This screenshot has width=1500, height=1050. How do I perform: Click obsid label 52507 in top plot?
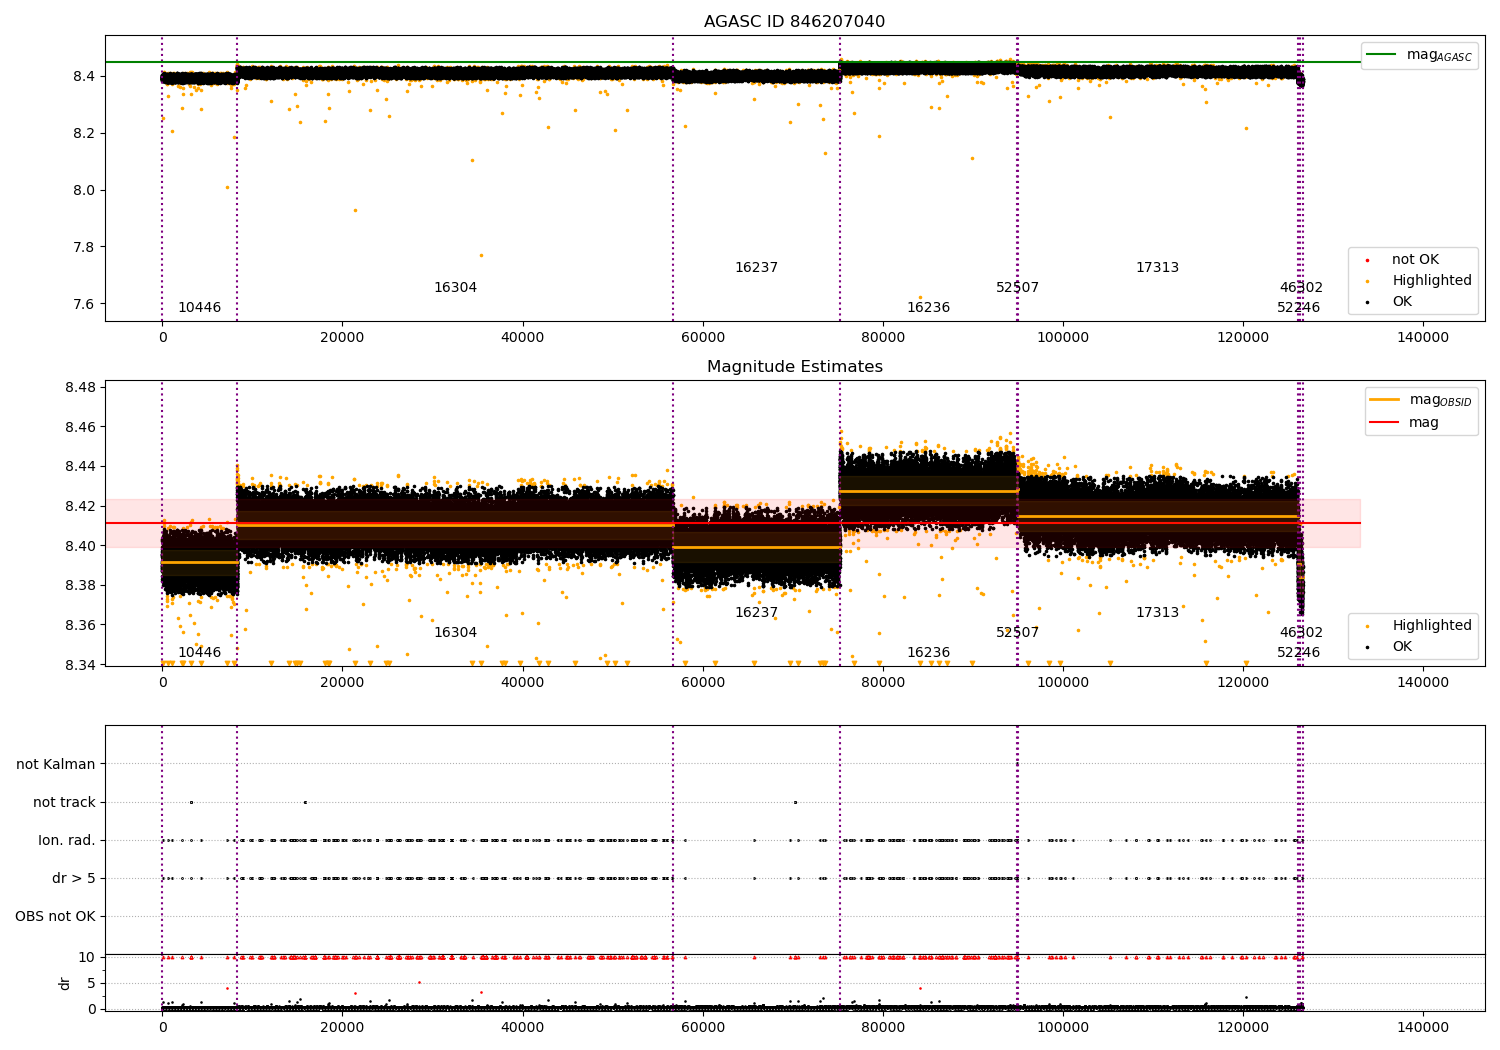[1017, 288]
